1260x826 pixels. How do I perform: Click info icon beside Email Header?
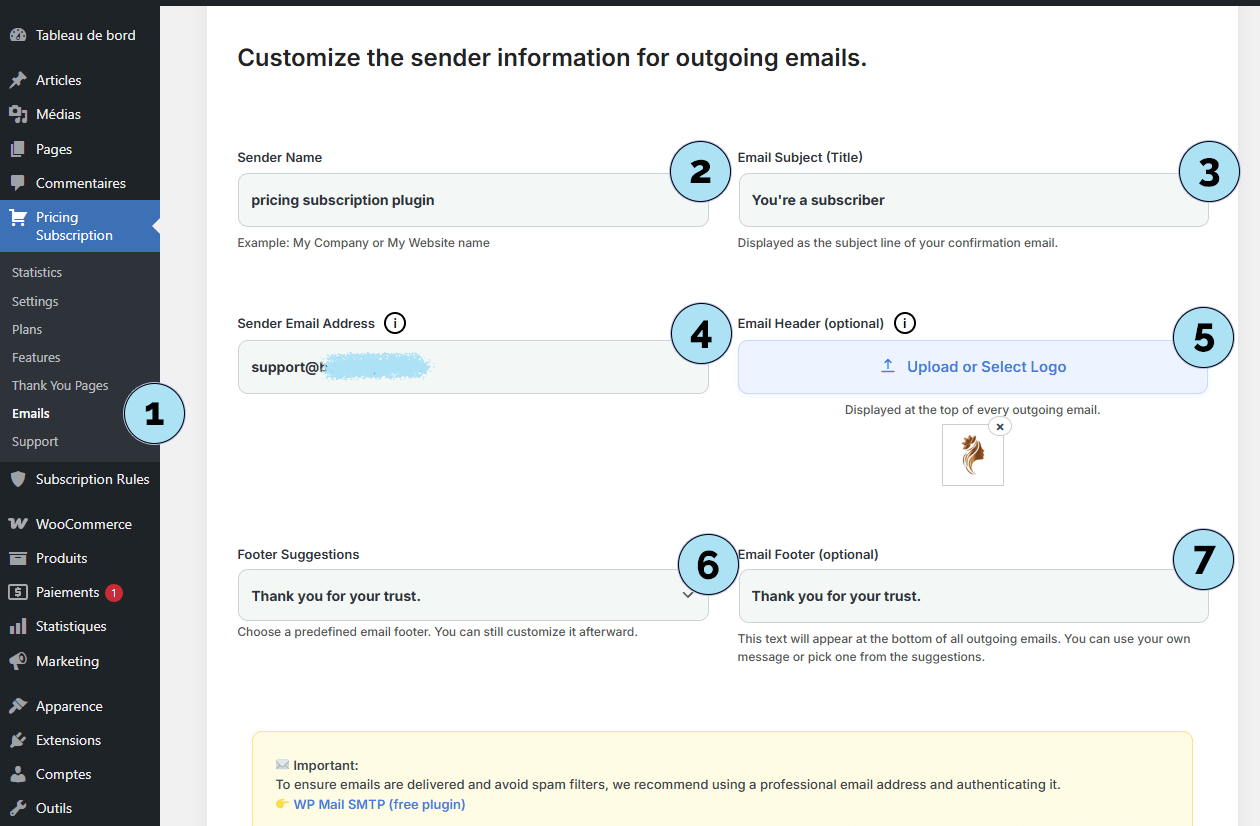tap(904, 323)
